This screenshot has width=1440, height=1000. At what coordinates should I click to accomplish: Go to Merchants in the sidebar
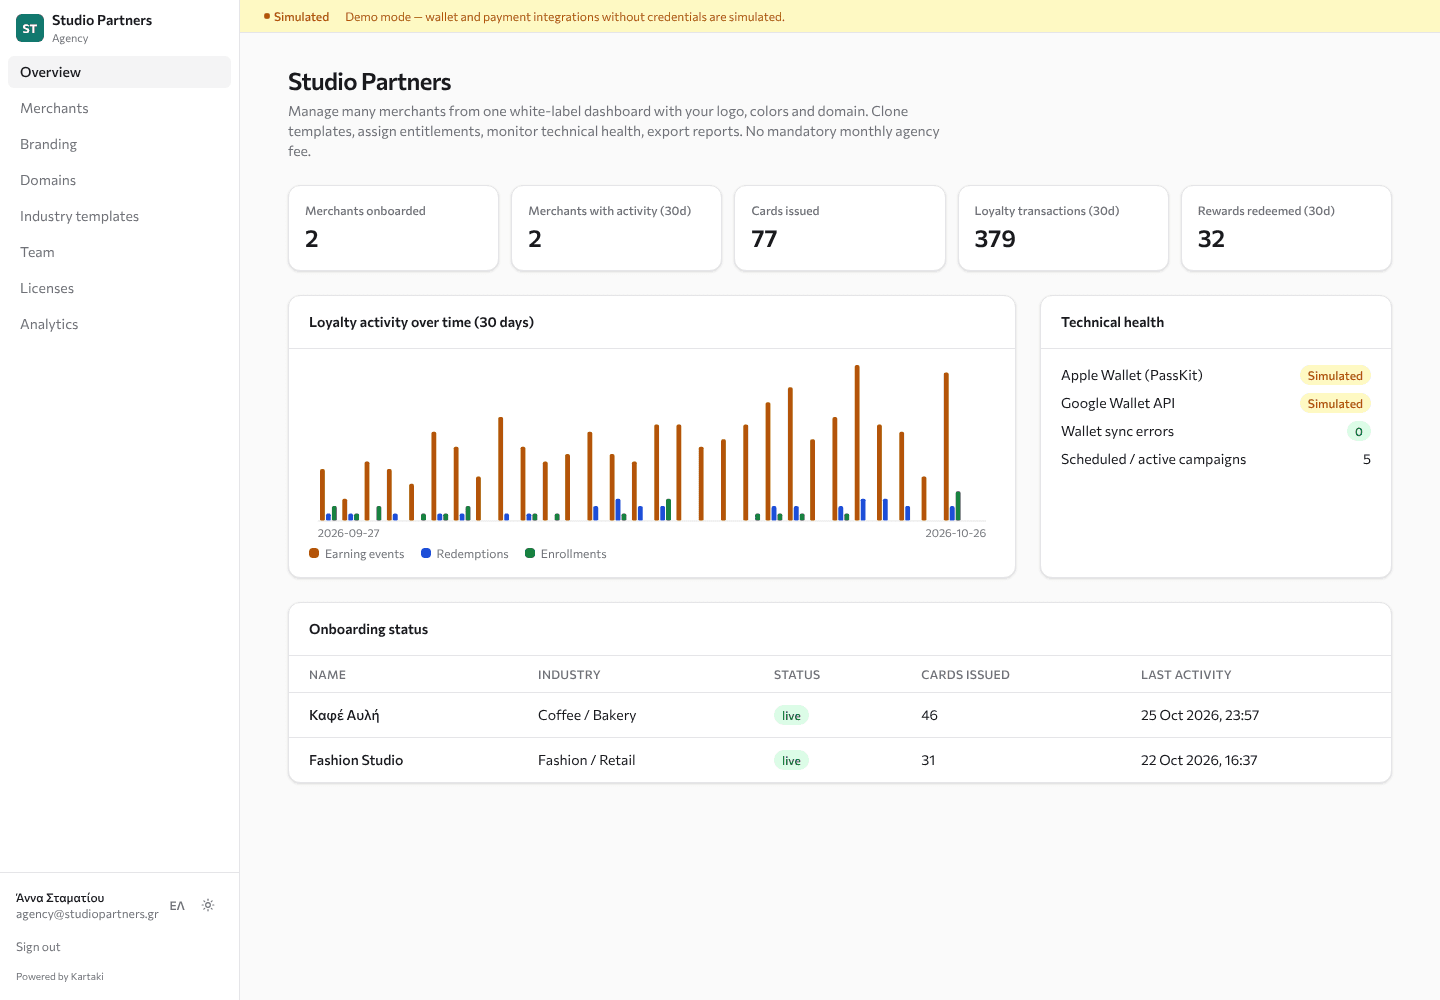pos(119,108)
